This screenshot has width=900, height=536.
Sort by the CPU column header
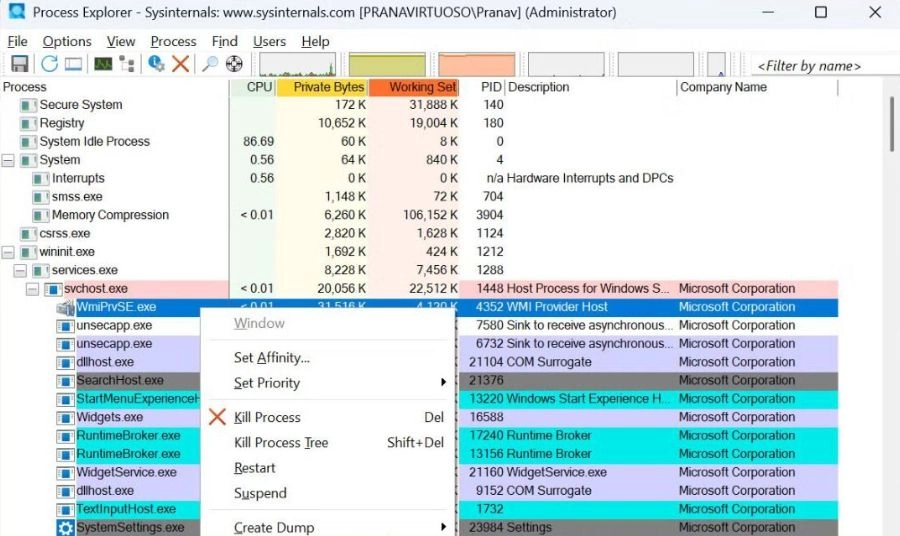(x=253, y=87)
